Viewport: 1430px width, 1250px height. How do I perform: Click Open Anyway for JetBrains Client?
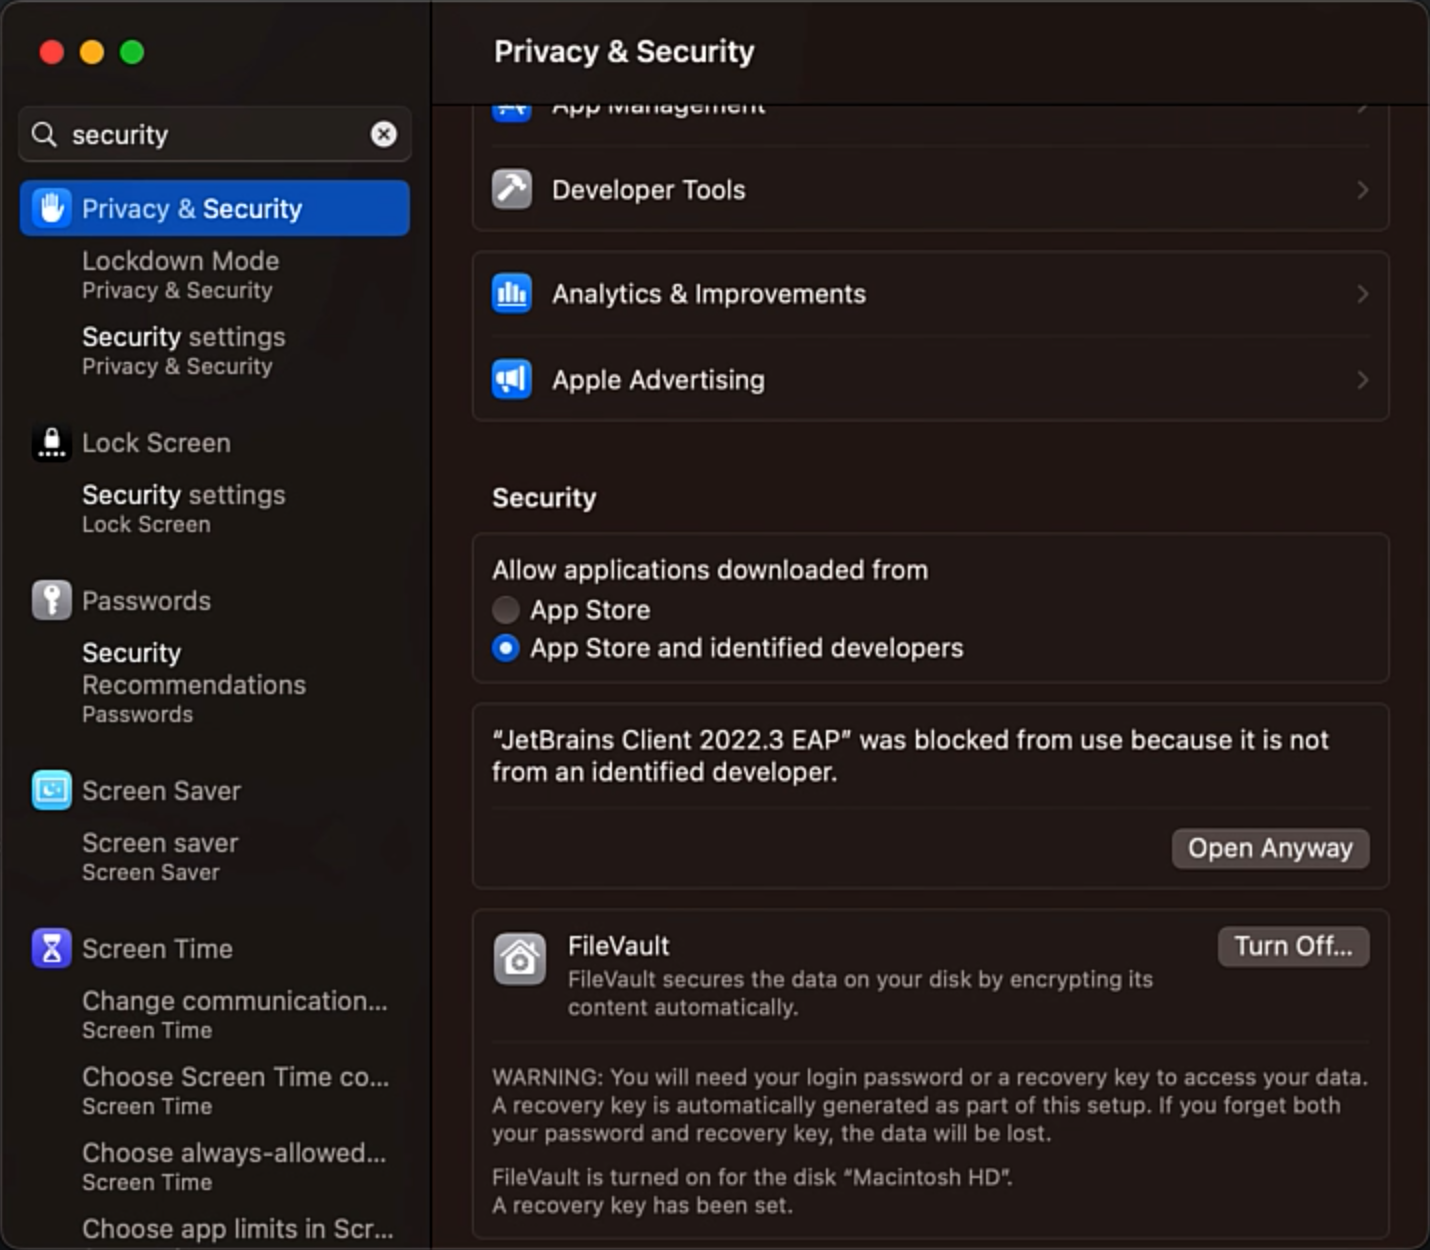(x=1269, y=847)
